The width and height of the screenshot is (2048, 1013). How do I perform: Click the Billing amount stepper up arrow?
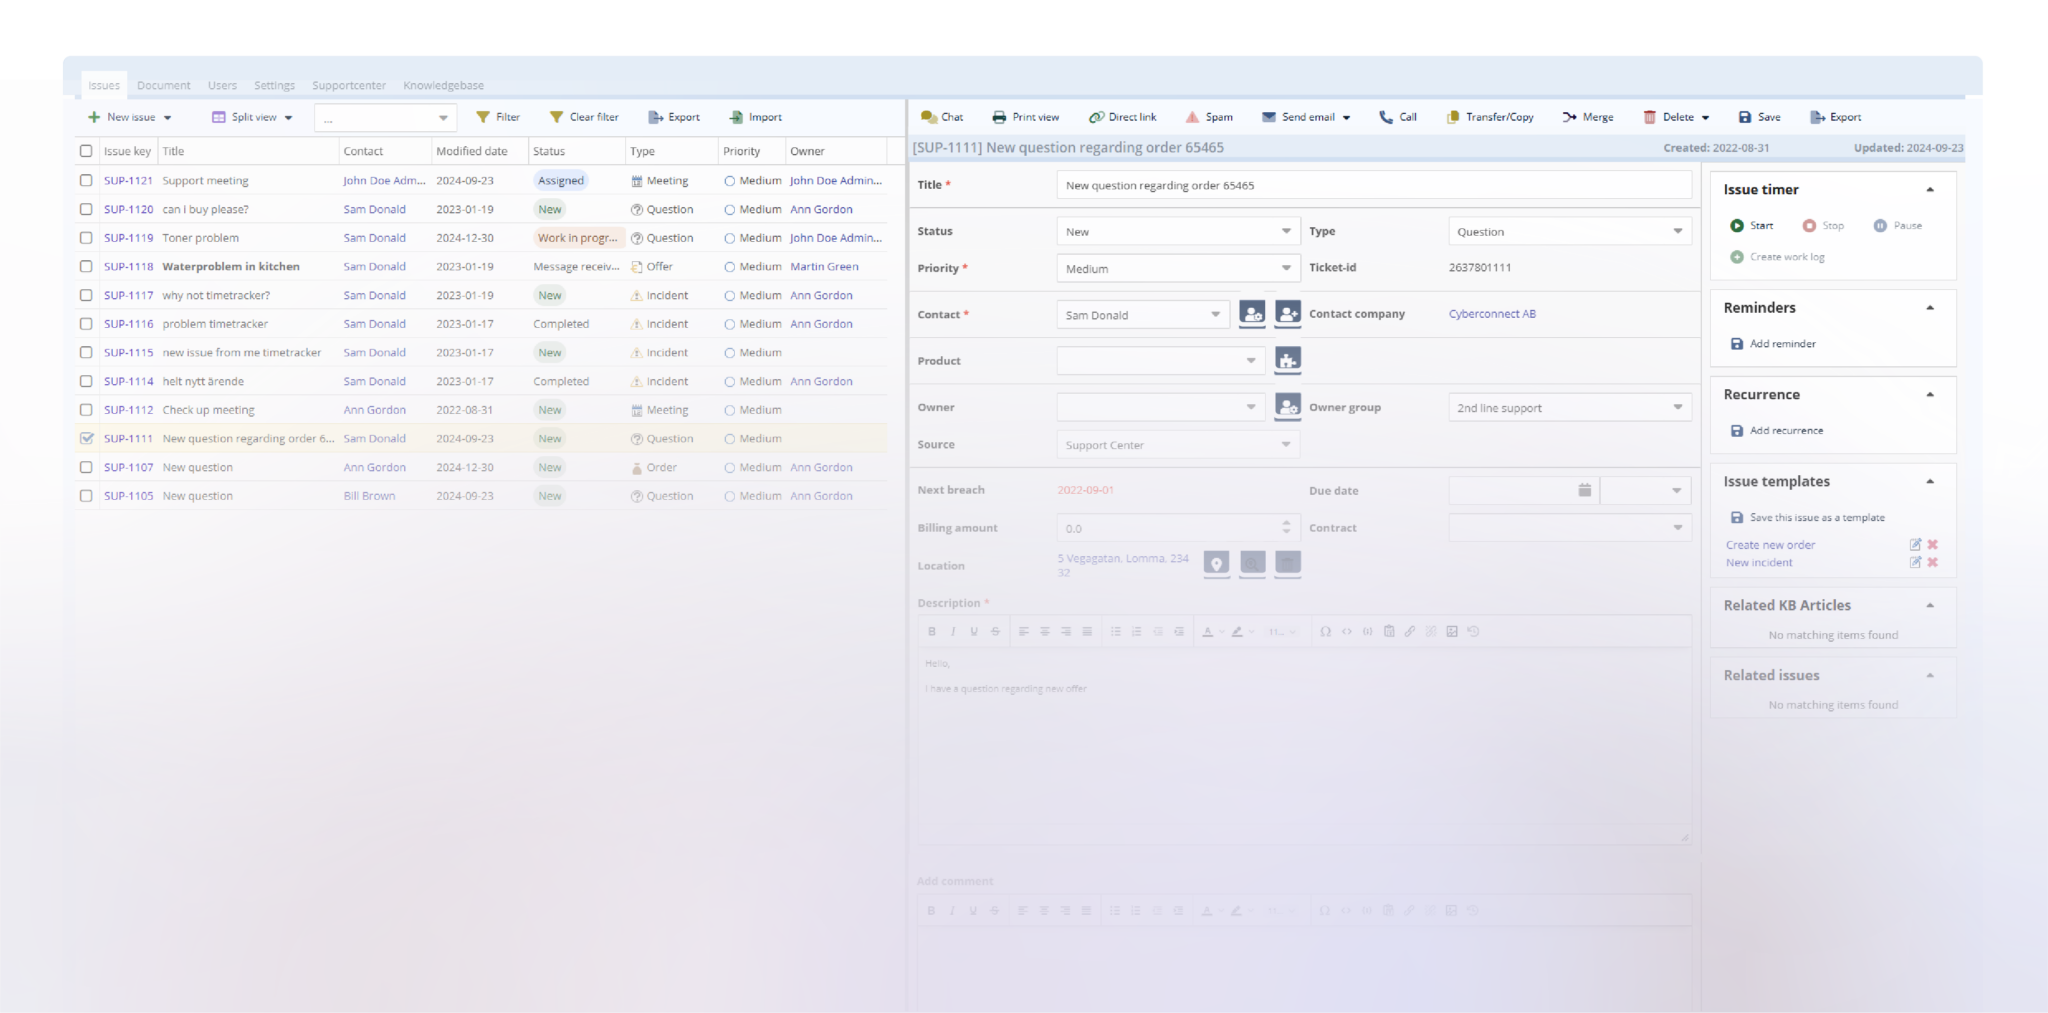click(1287, 523)
